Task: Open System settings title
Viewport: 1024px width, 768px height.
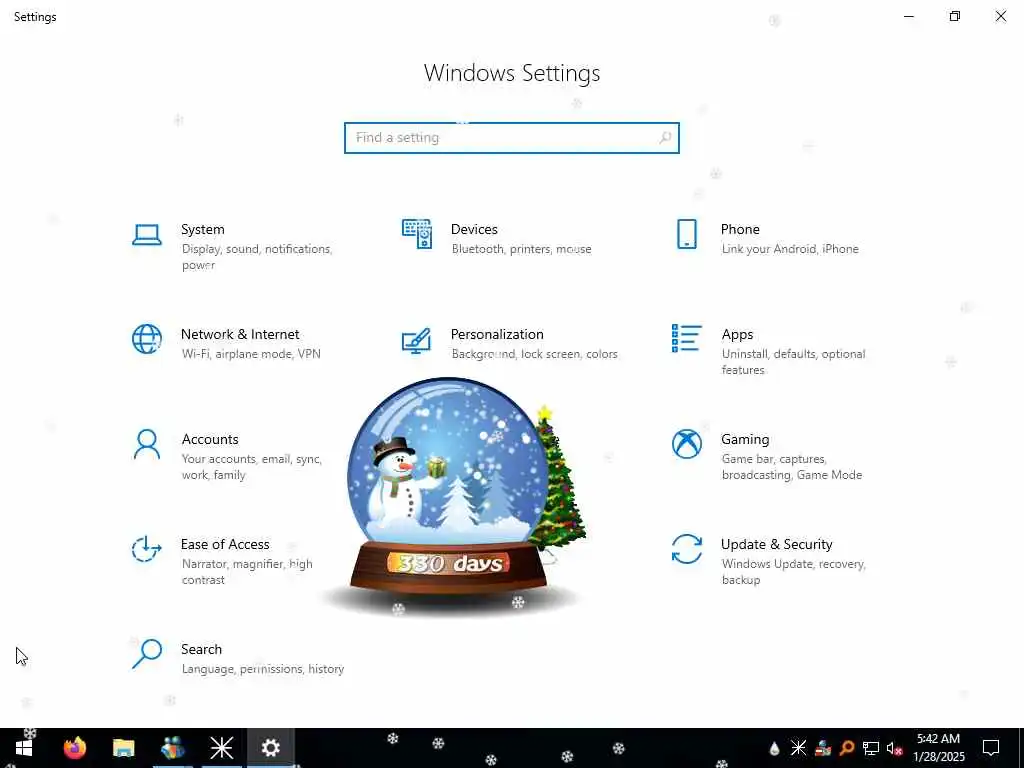Action: click(202, 230)
